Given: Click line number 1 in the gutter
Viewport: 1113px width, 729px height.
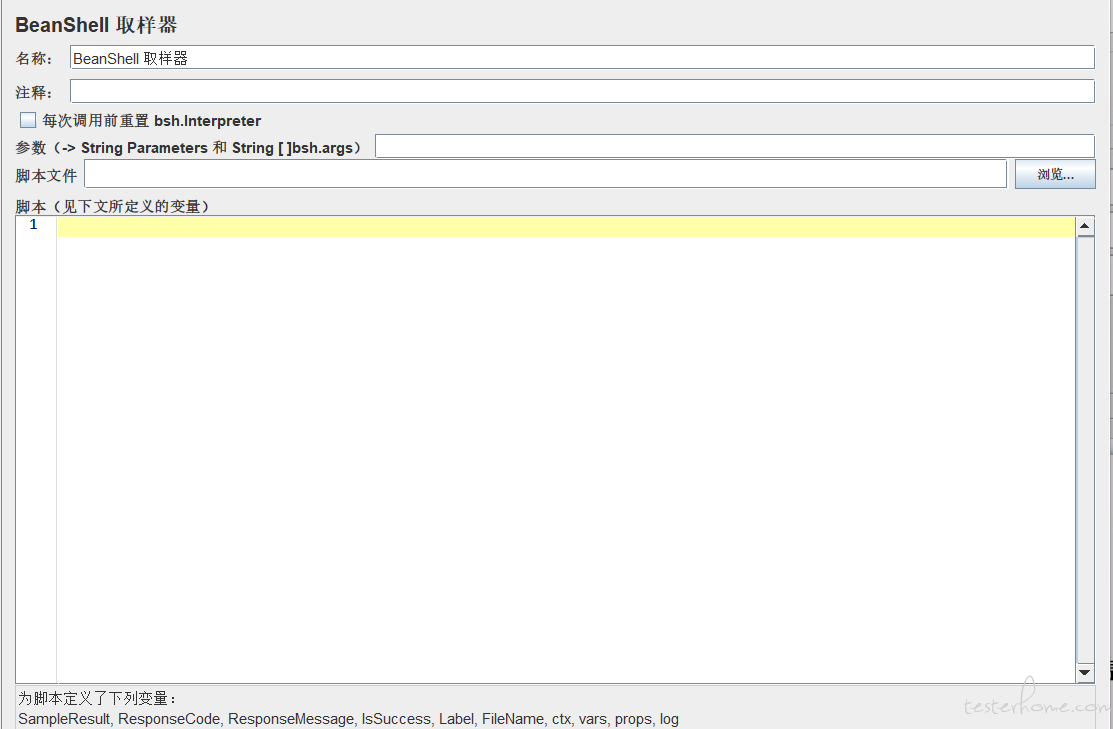Looking at the screenshot, I should (34, 225).
